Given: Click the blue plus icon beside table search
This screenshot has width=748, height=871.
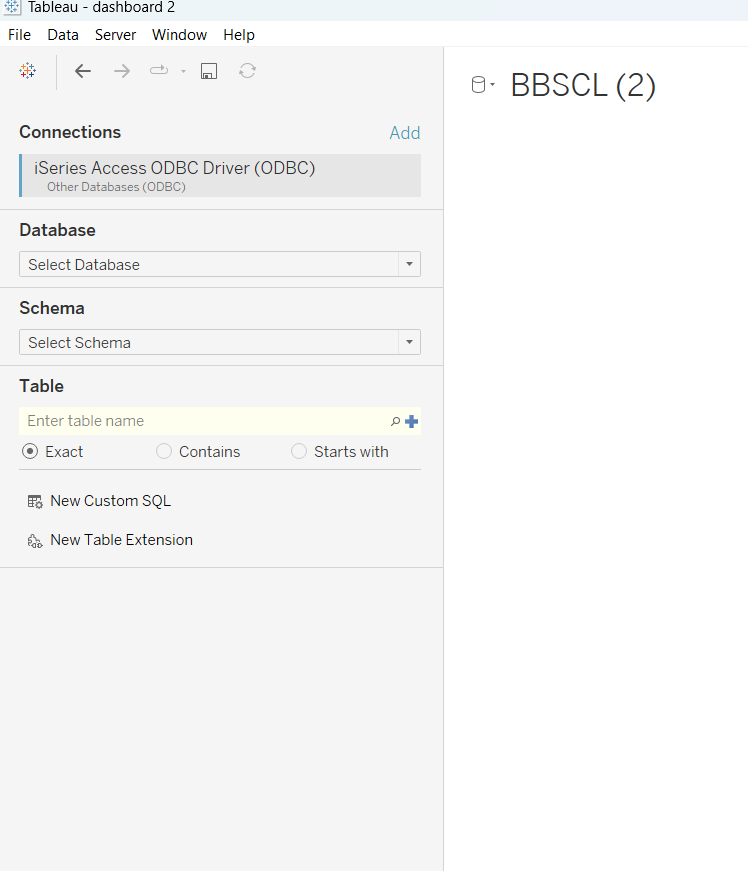Looking at the screenshot, I should click(x=411, y=422).
